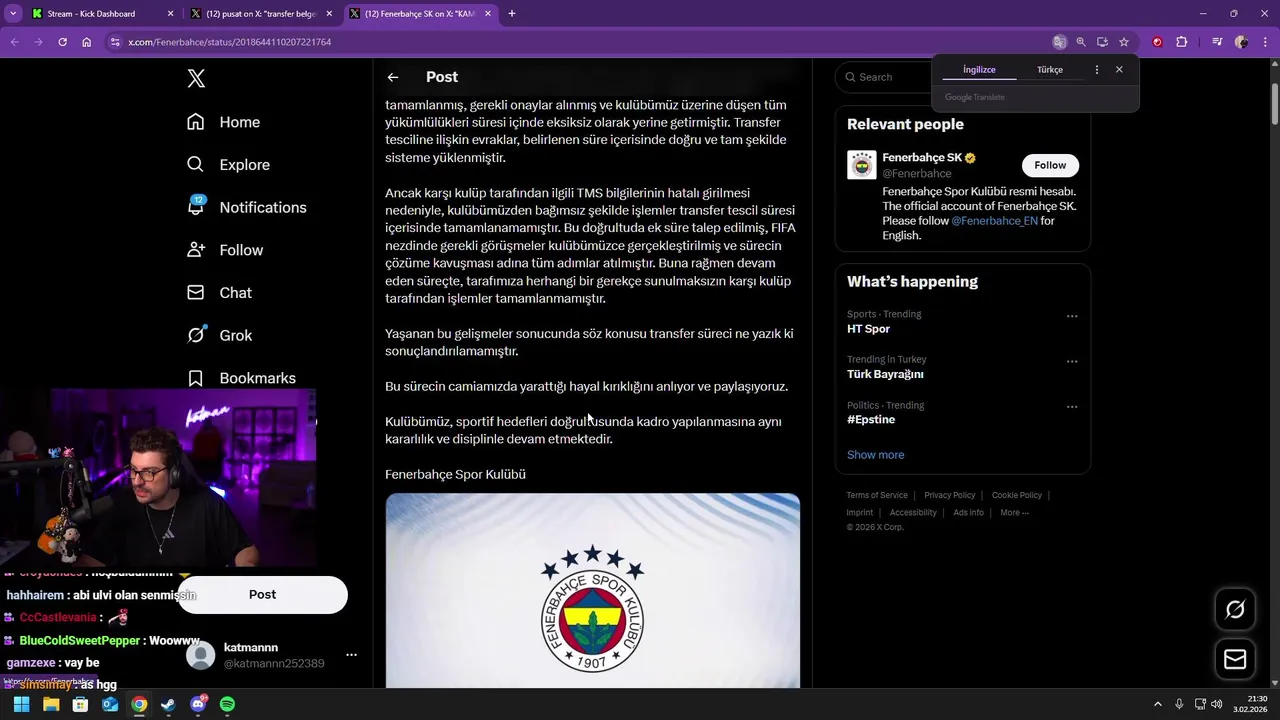Focus the X Search field
The image size is (1280, 720).
tap(890, 77)
